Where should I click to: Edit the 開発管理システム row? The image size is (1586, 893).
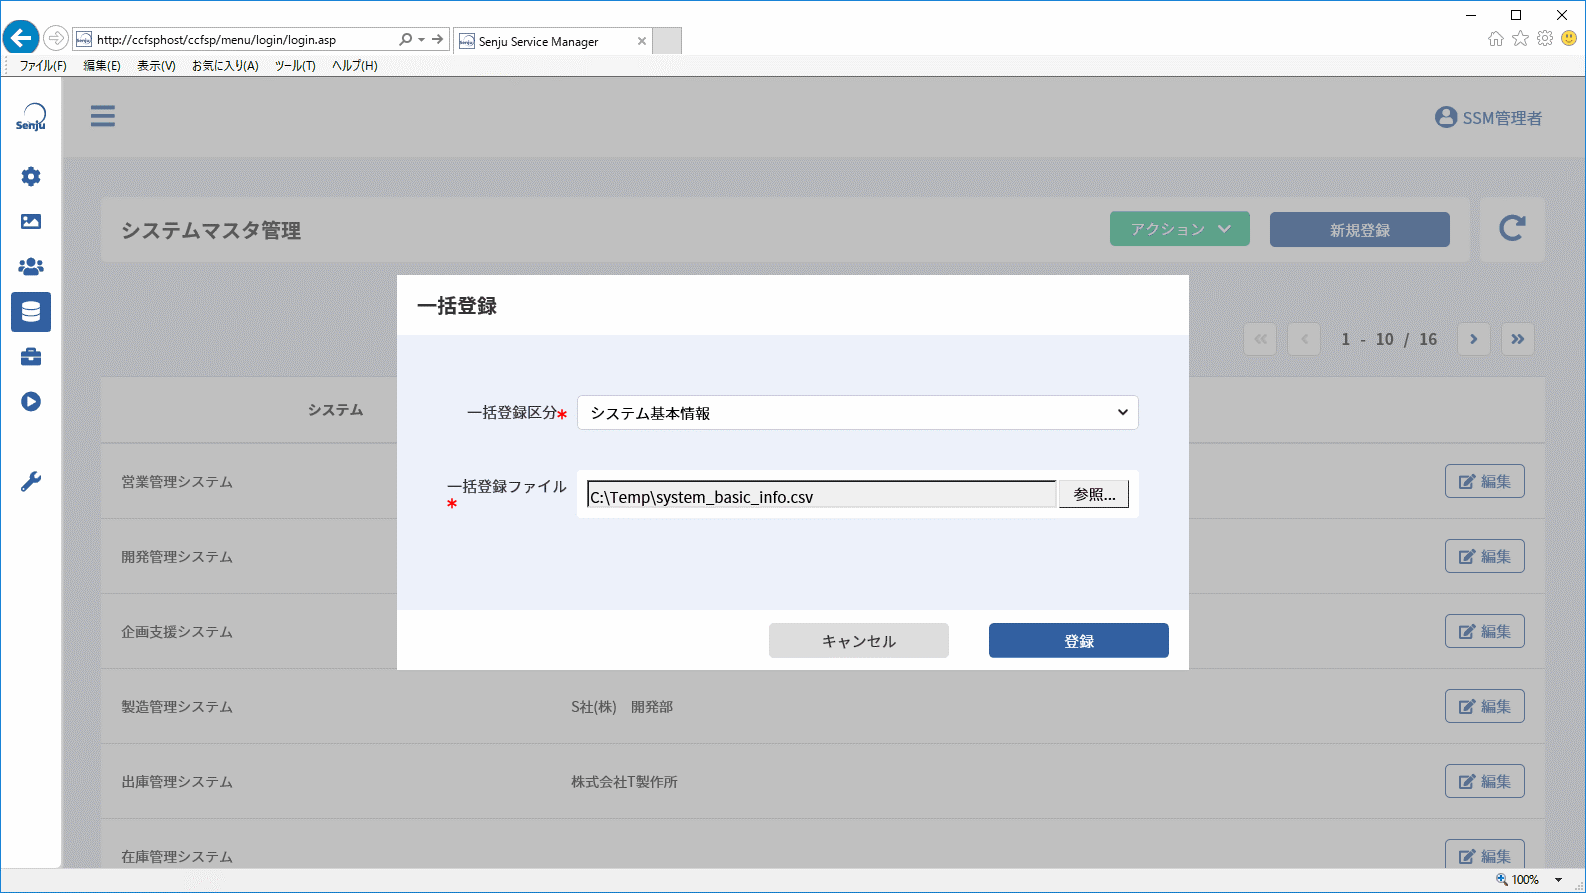point(1485,556)
